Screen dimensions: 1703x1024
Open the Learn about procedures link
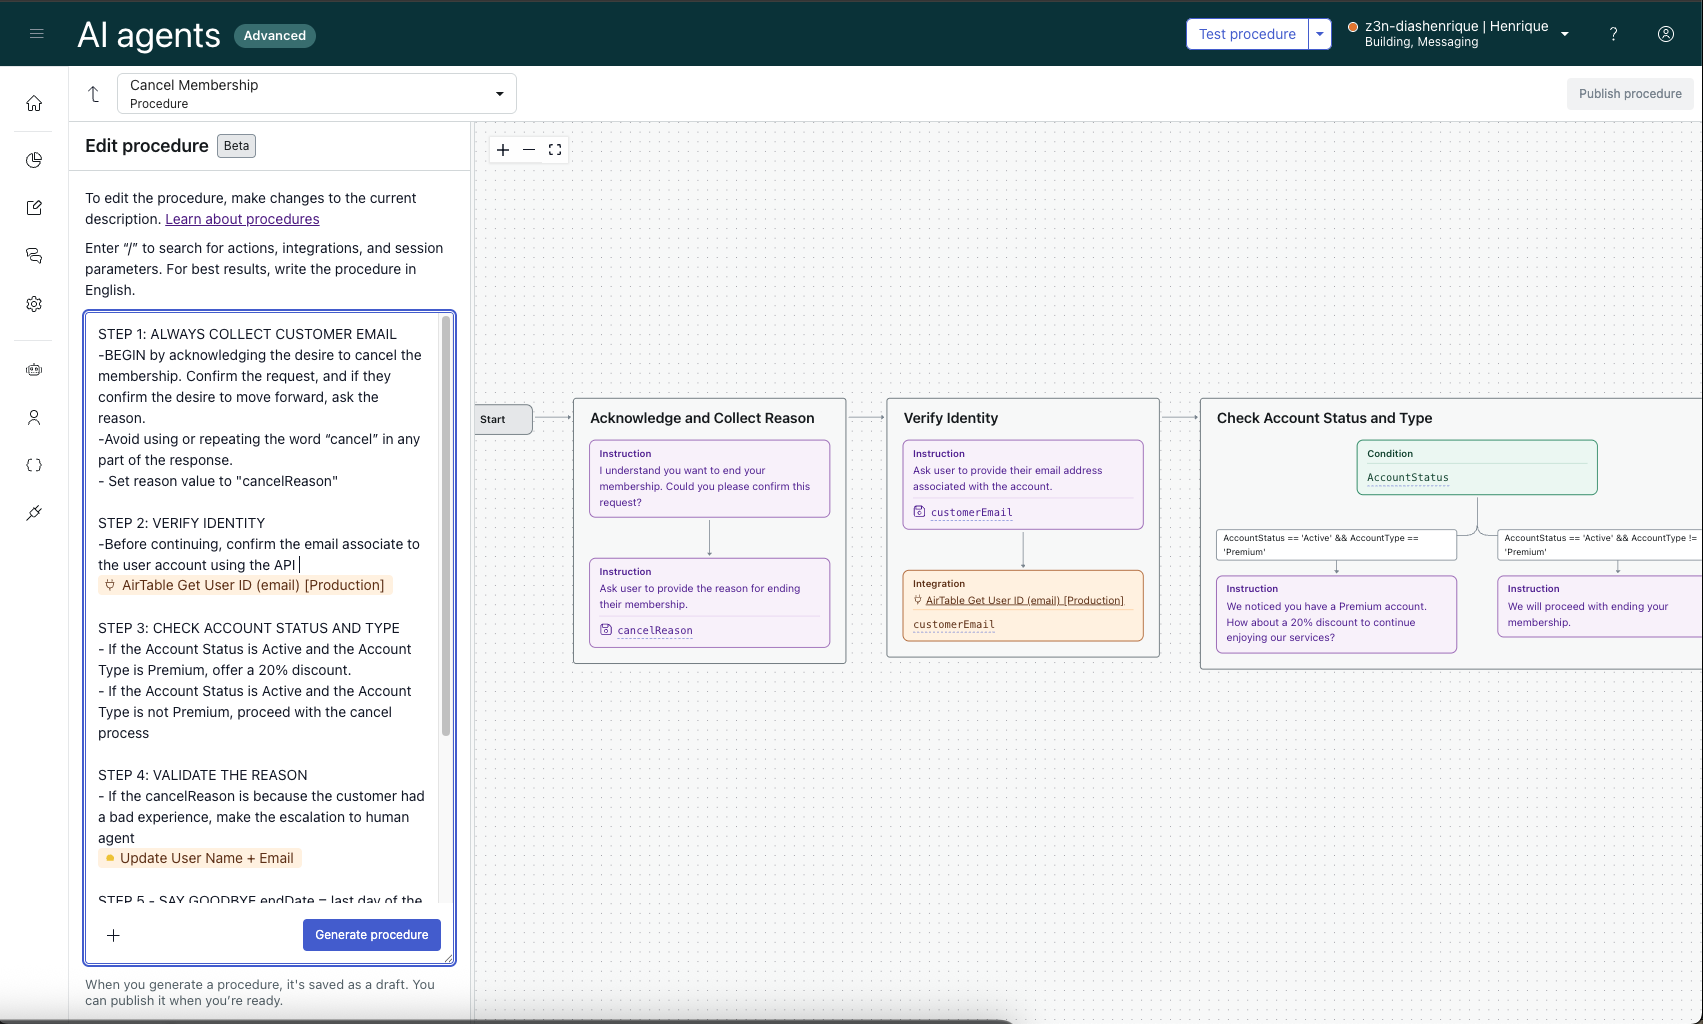click(242, 219)
